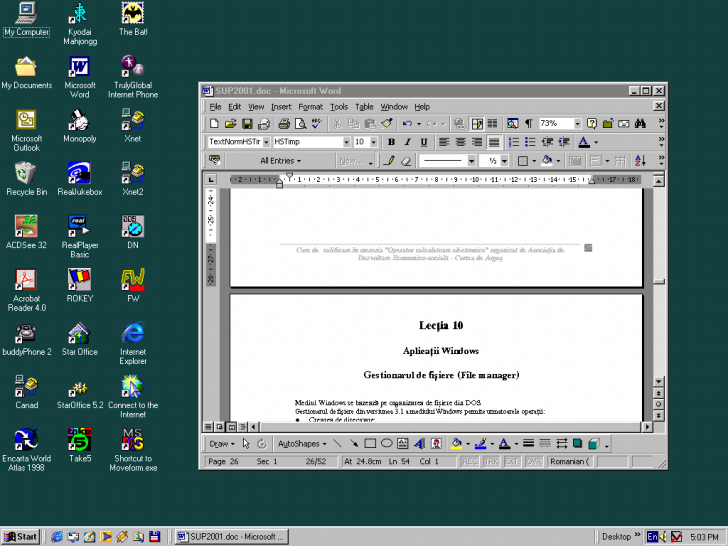Viewport: 728px width, 546px height.
Task: Expand the AutoShapes menu
Action: click(302, 444)
